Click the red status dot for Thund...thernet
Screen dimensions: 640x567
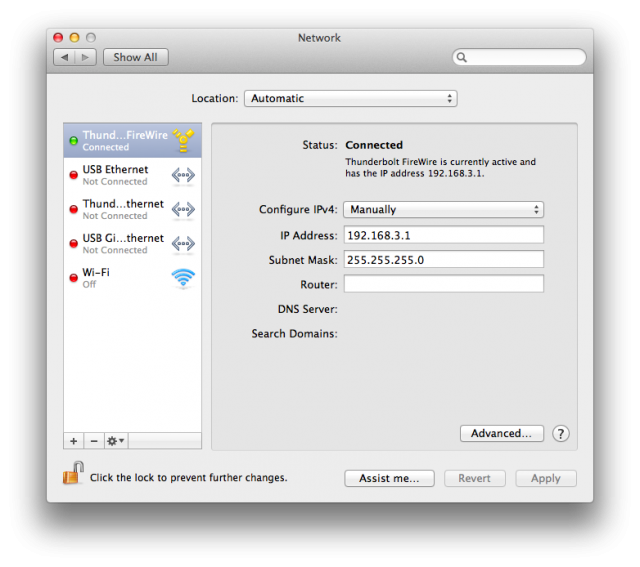73,209
